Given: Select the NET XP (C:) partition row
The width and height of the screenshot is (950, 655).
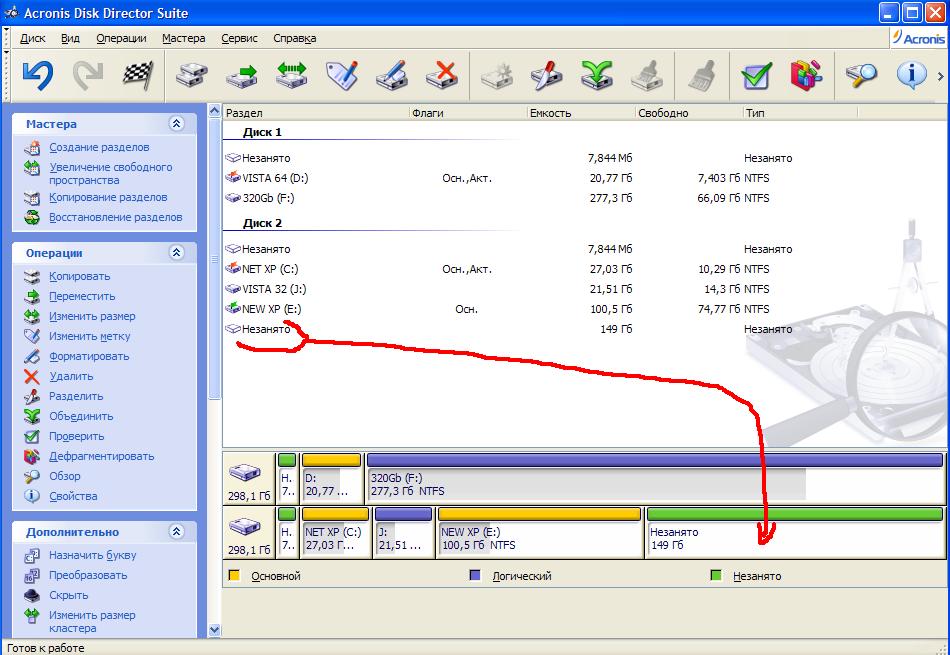Looking at the screenshot, I should click(509, 269).
